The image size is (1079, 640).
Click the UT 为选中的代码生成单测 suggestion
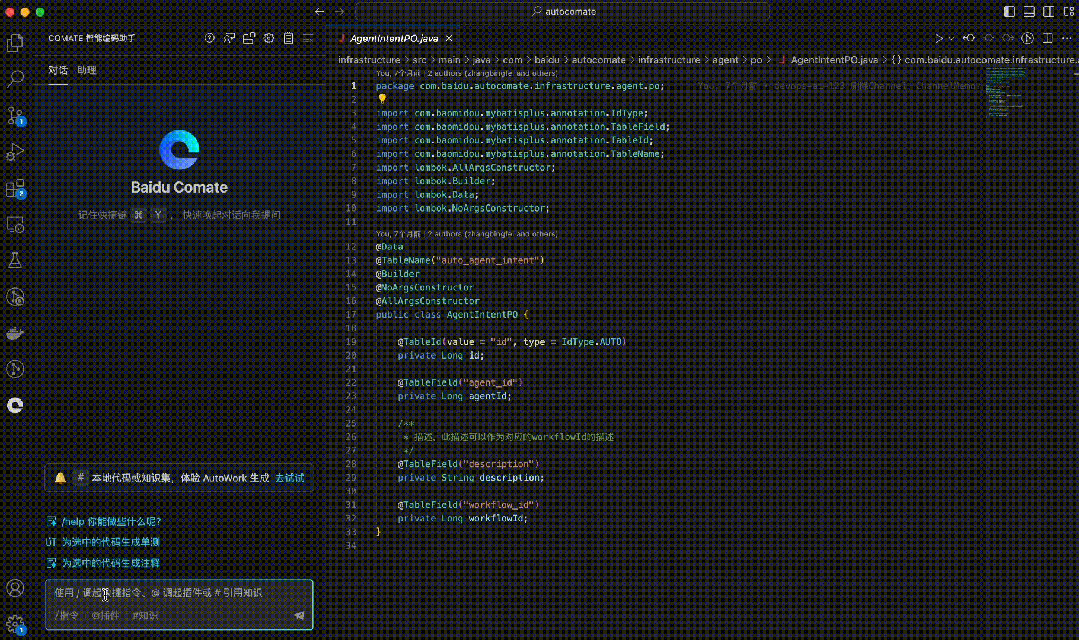point(103,542)
